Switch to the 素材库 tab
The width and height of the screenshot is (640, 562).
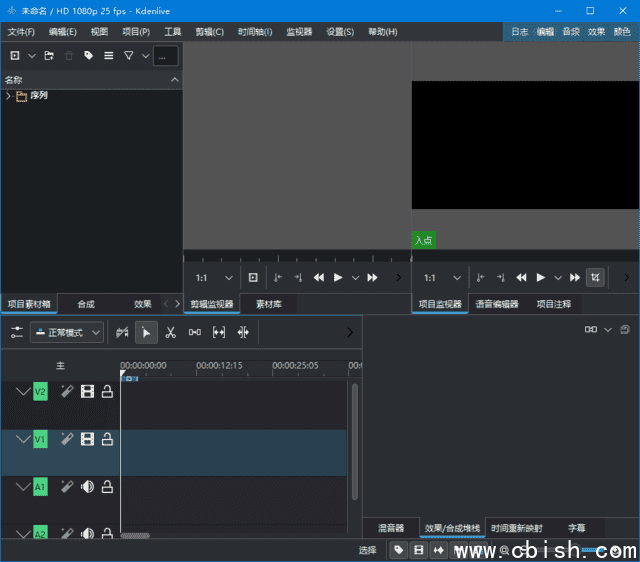269,304
